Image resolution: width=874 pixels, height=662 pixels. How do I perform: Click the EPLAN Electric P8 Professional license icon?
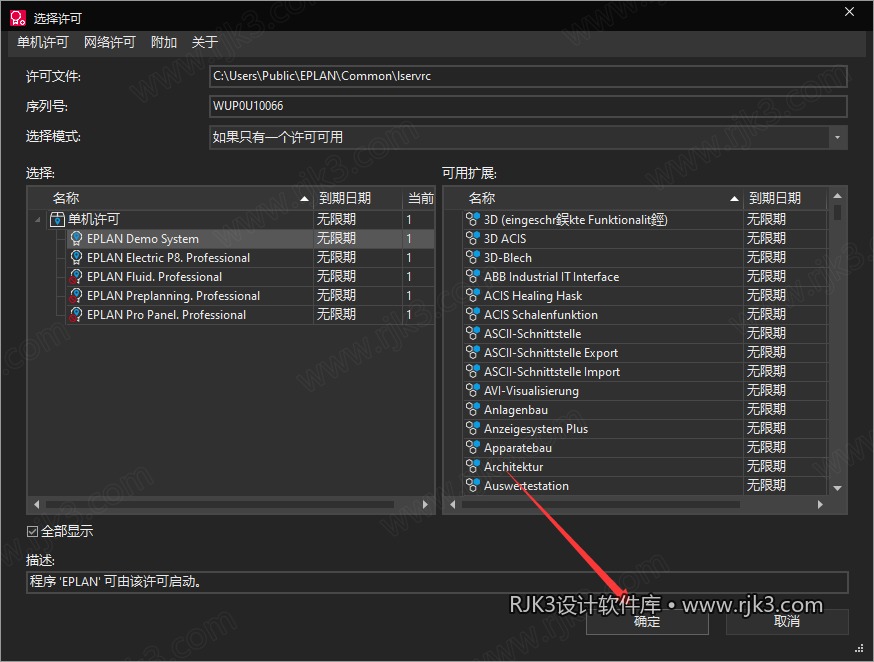76,257
